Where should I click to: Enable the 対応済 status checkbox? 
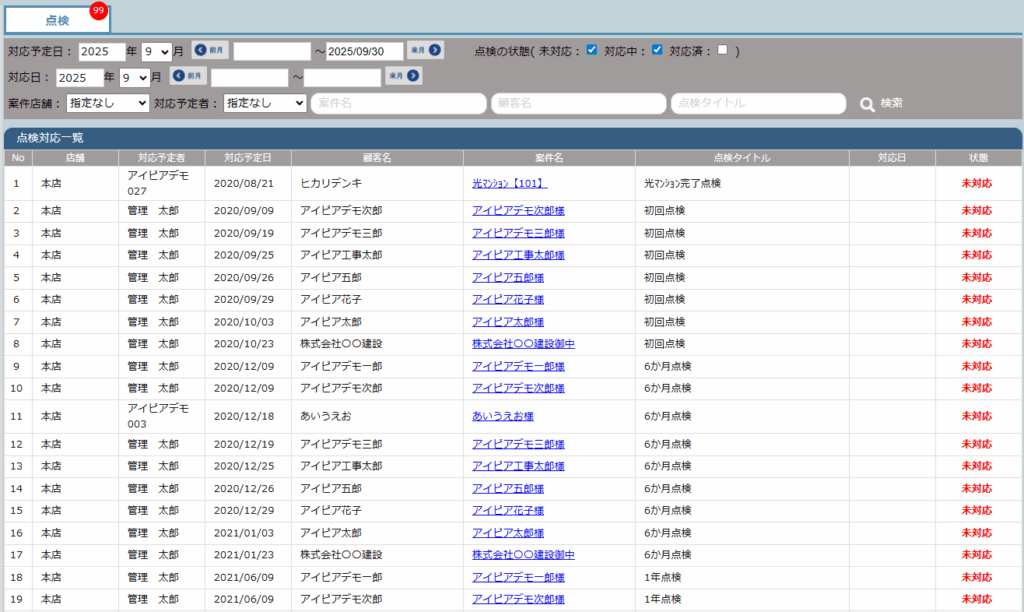[x=722, y=50]
